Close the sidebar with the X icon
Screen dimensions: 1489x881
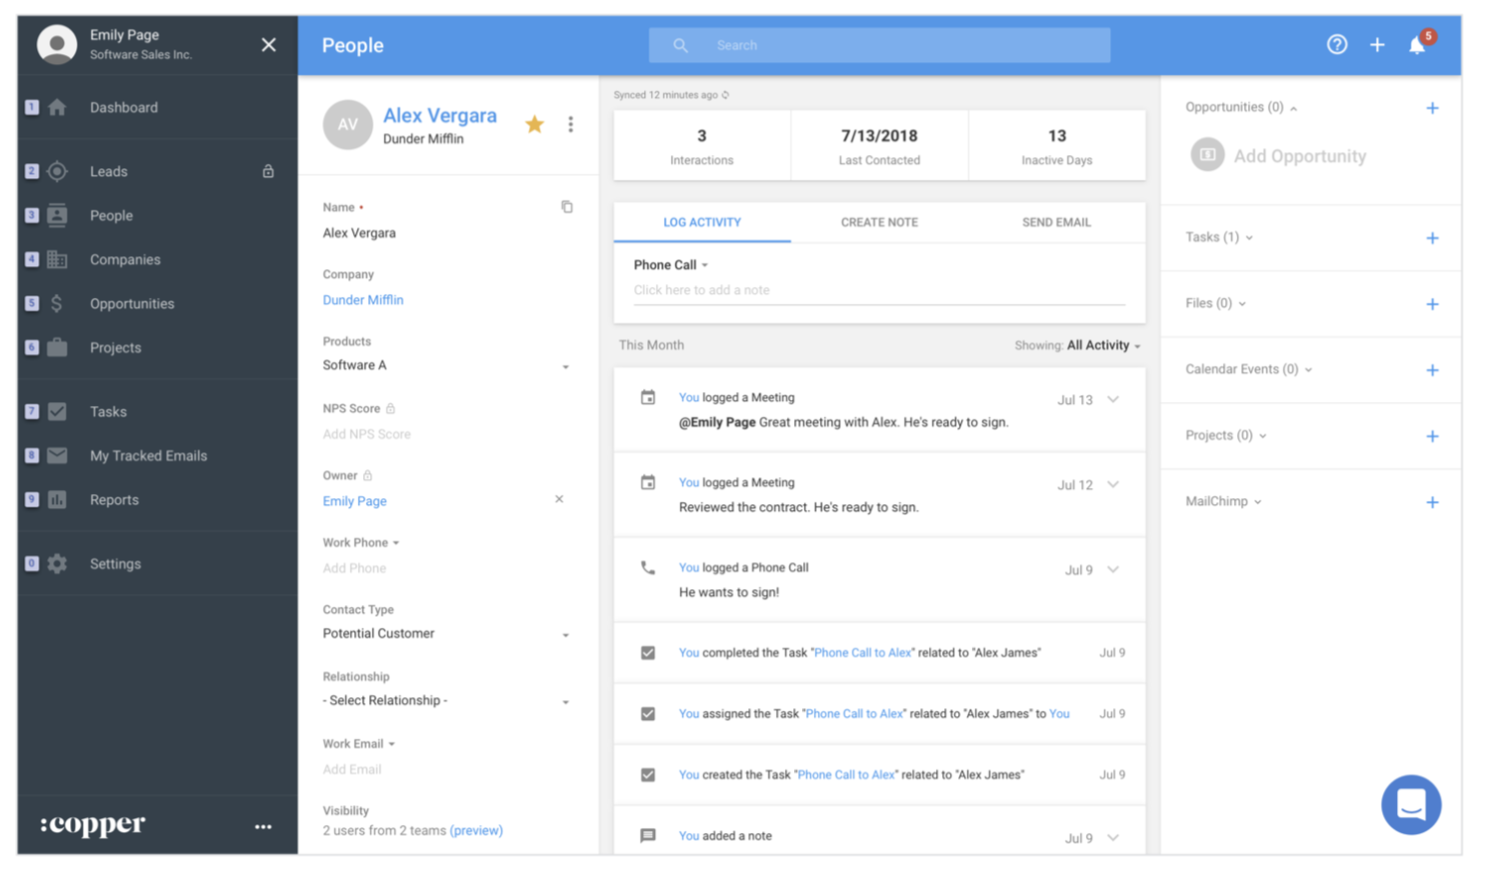pyautogui.click(x=268, y=45)
